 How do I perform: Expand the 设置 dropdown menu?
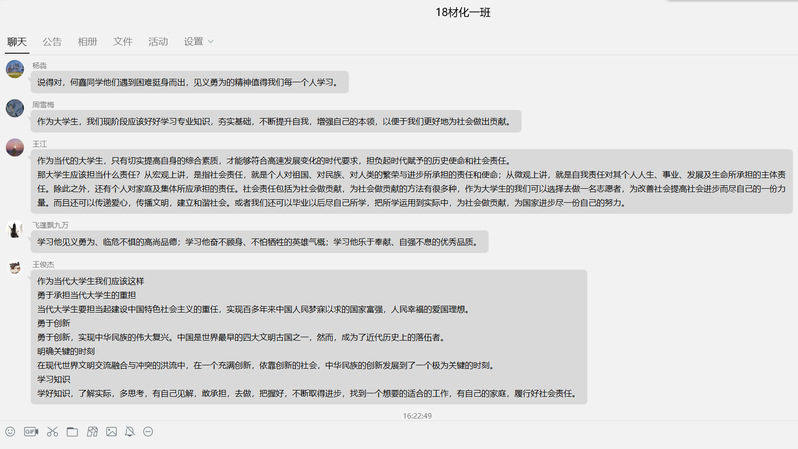(x=198, y=42)
